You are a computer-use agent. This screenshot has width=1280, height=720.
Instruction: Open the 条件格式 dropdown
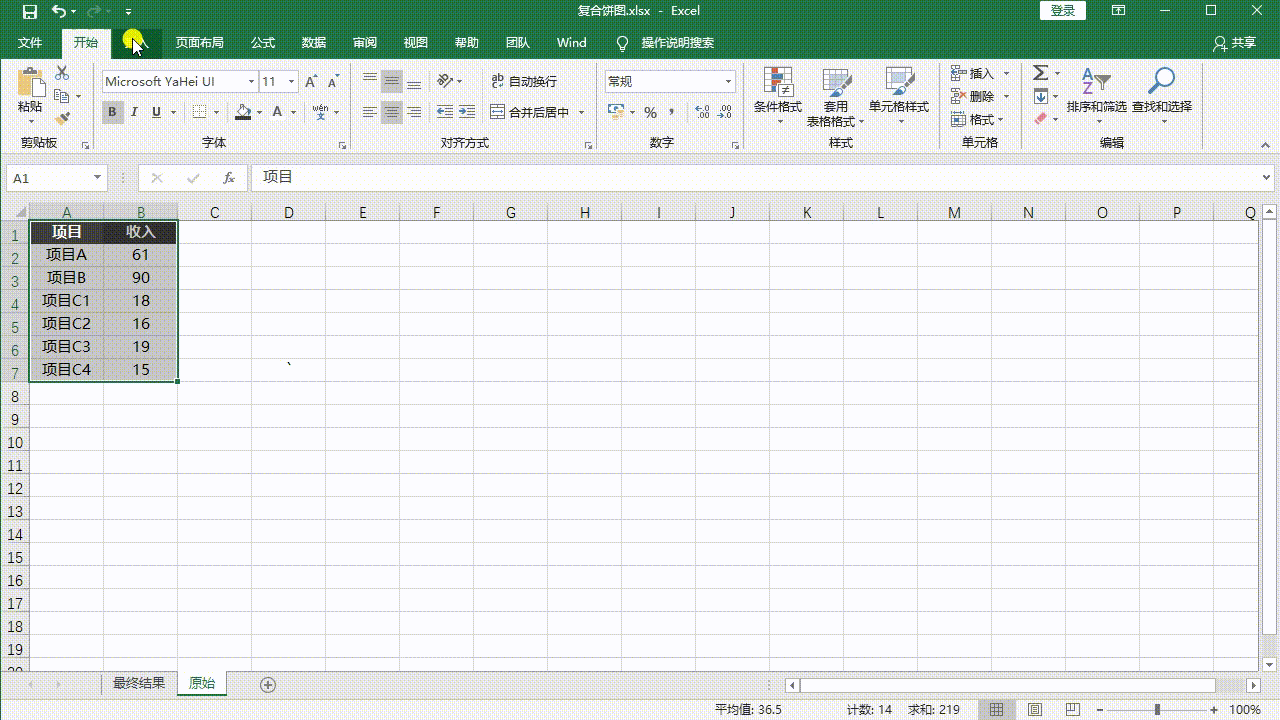click(778, 97)
